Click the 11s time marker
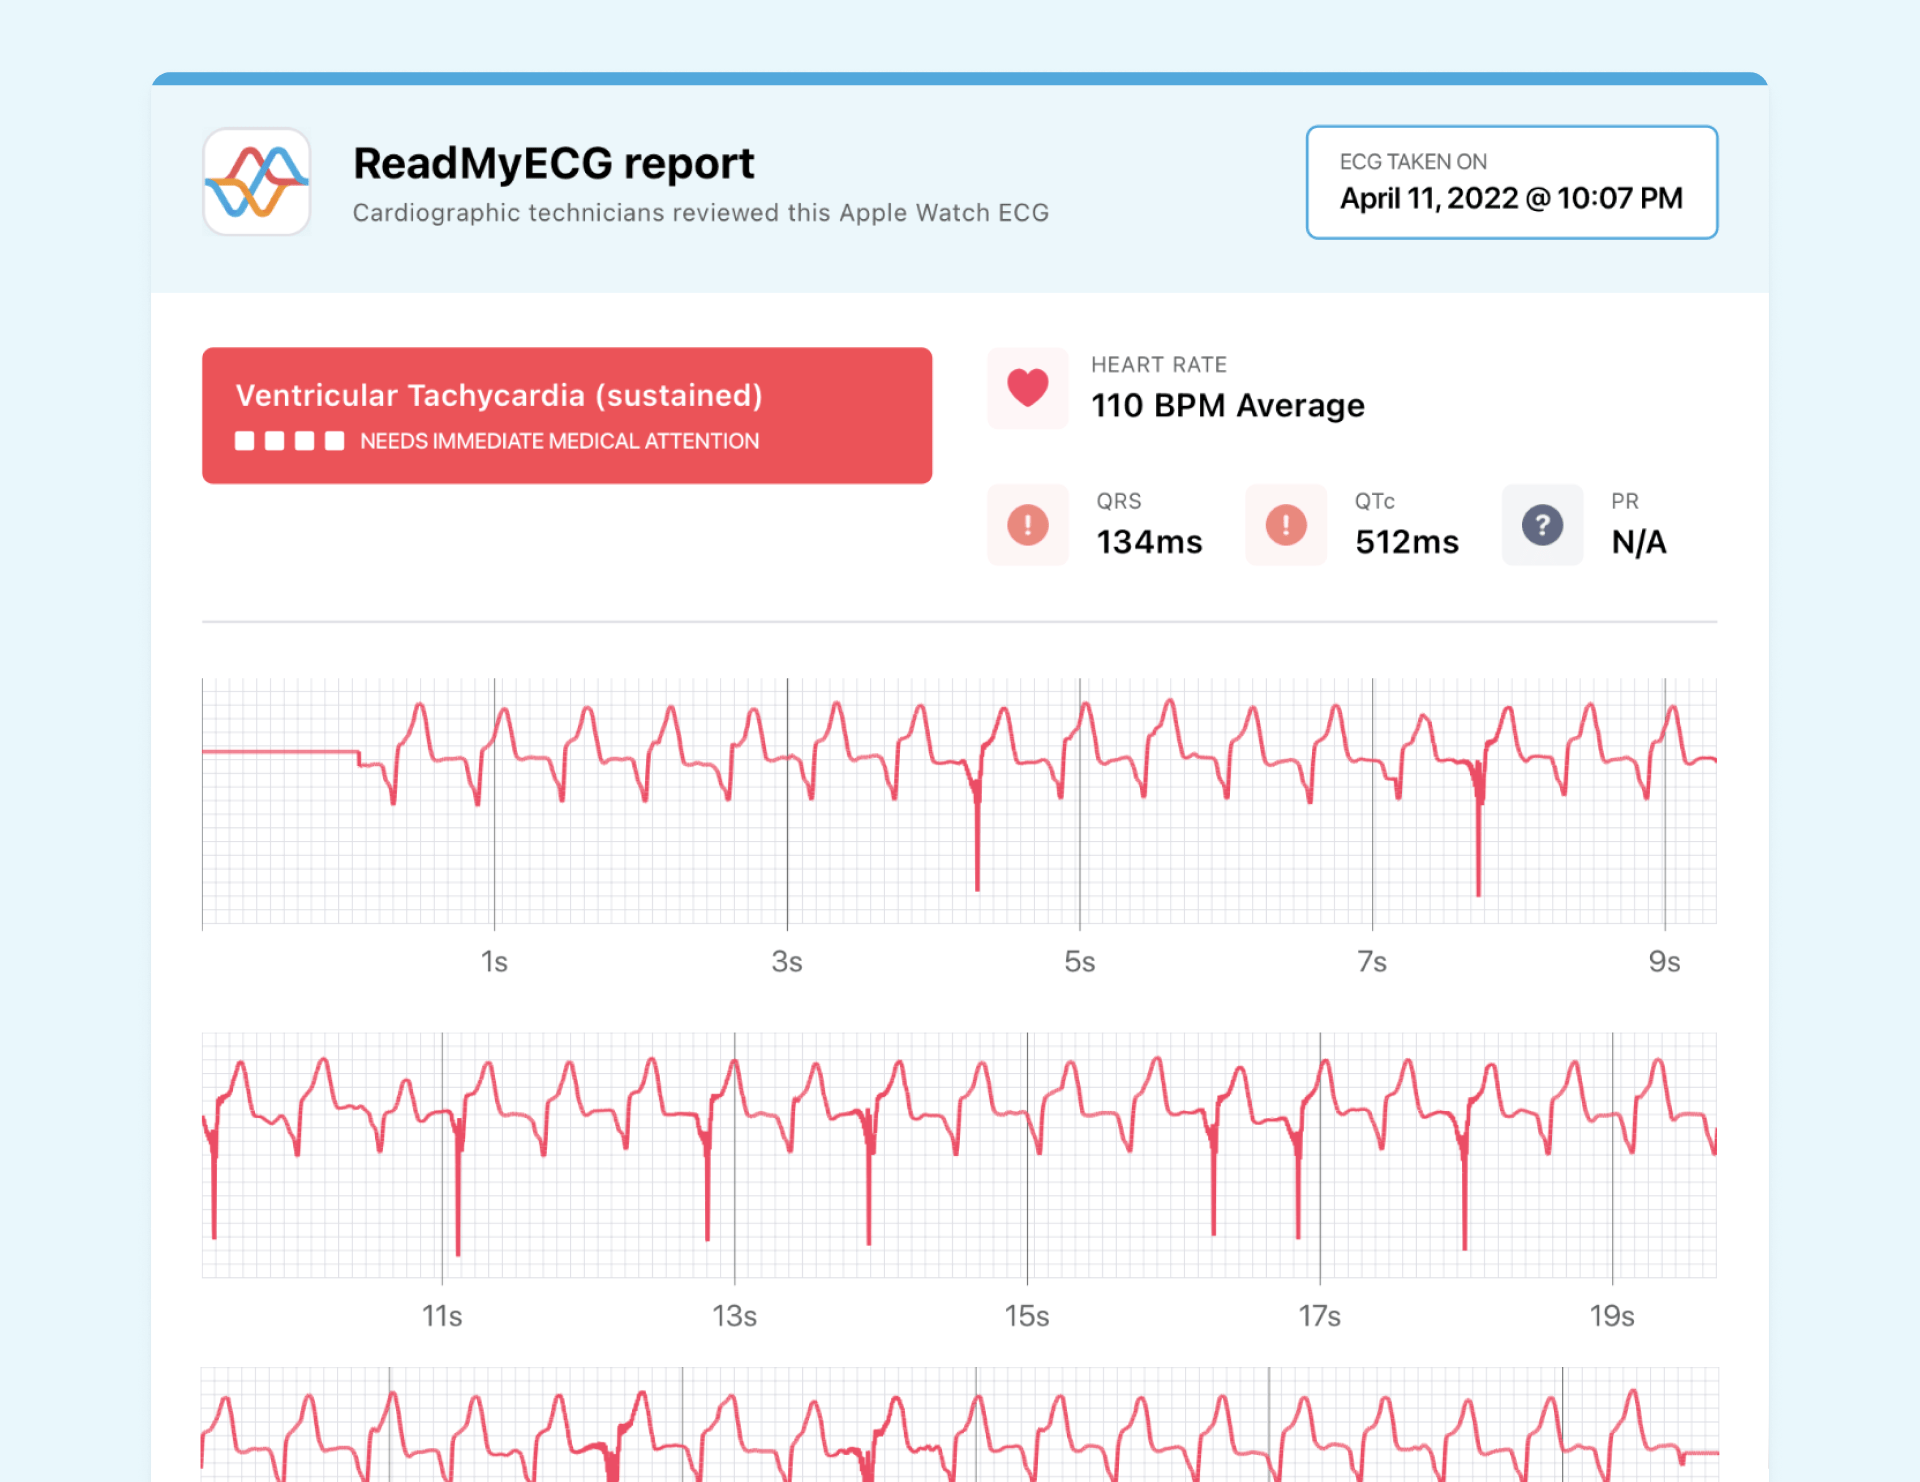Viewport: 1920px width, 1482px height. 442,1316
